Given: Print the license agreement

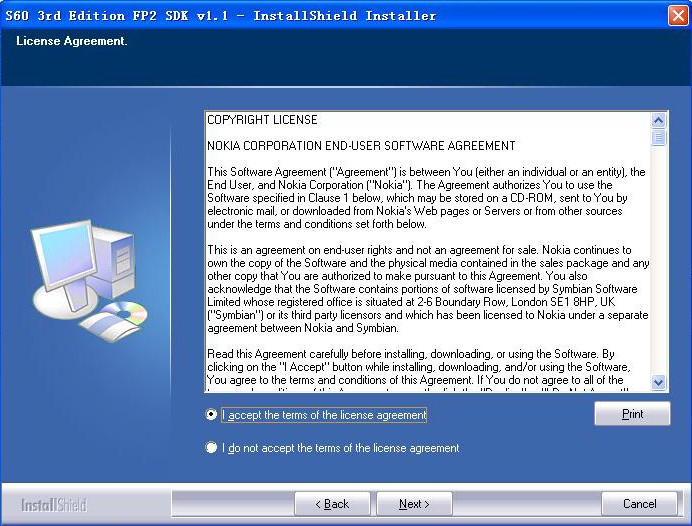Looking at the screenshot, I should coord(632,414).
